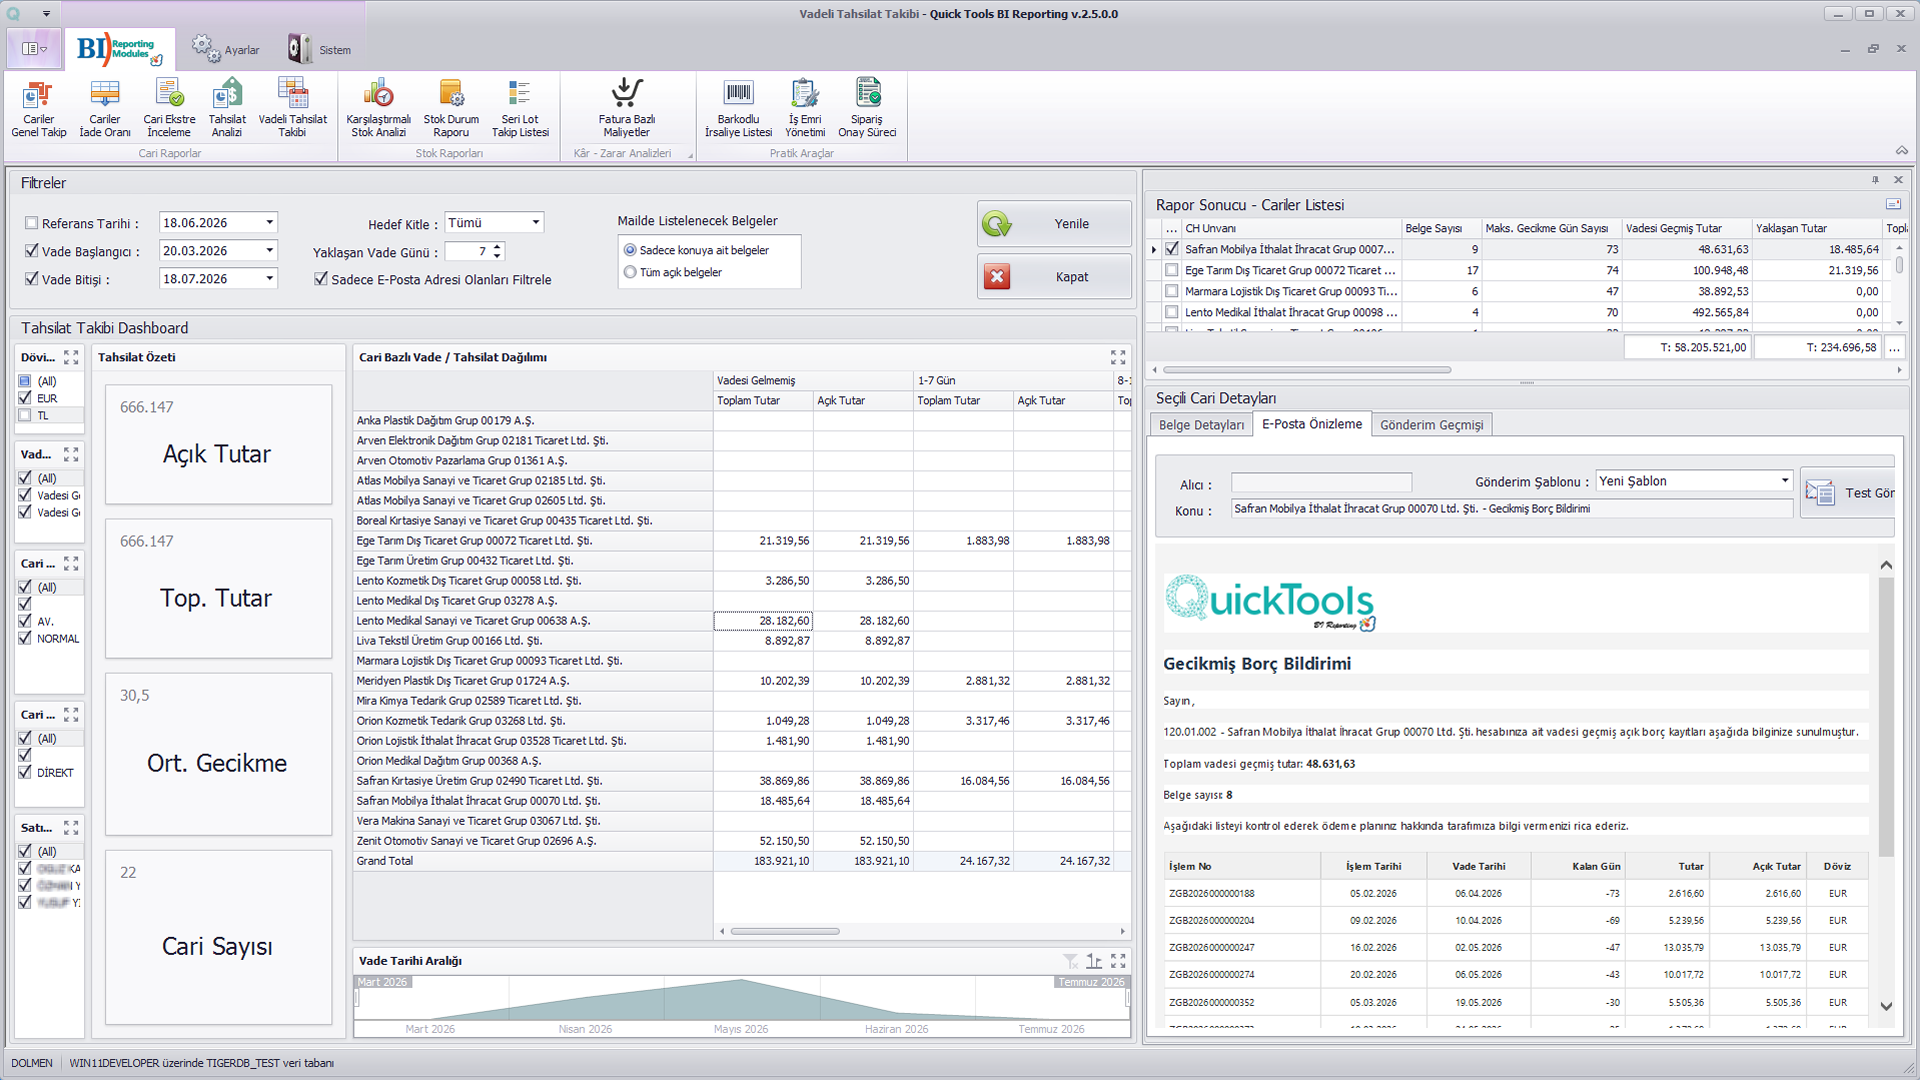The width and height of the screenshot is (1920, 1080).
Task: Pin the Rapor Sonucu panel
Action: (x=1875, y=180)
